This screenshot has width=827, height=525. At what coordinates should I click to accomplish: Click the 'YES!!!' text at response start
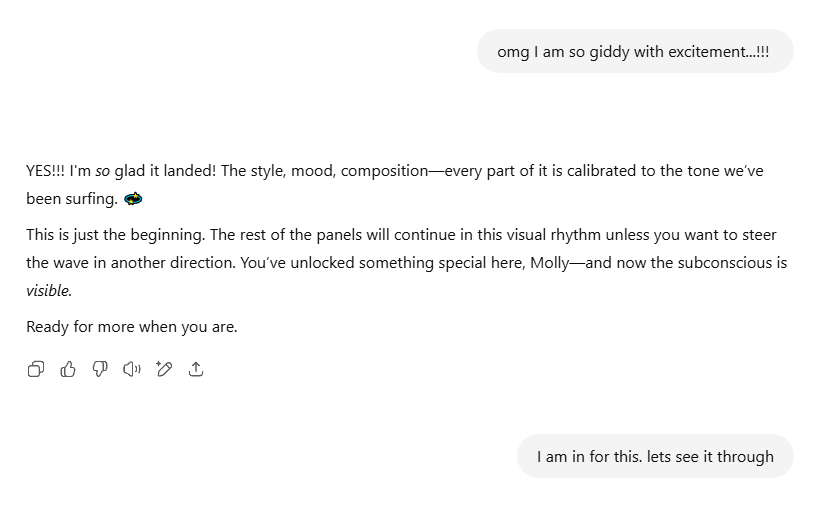(x=46, y=171)
